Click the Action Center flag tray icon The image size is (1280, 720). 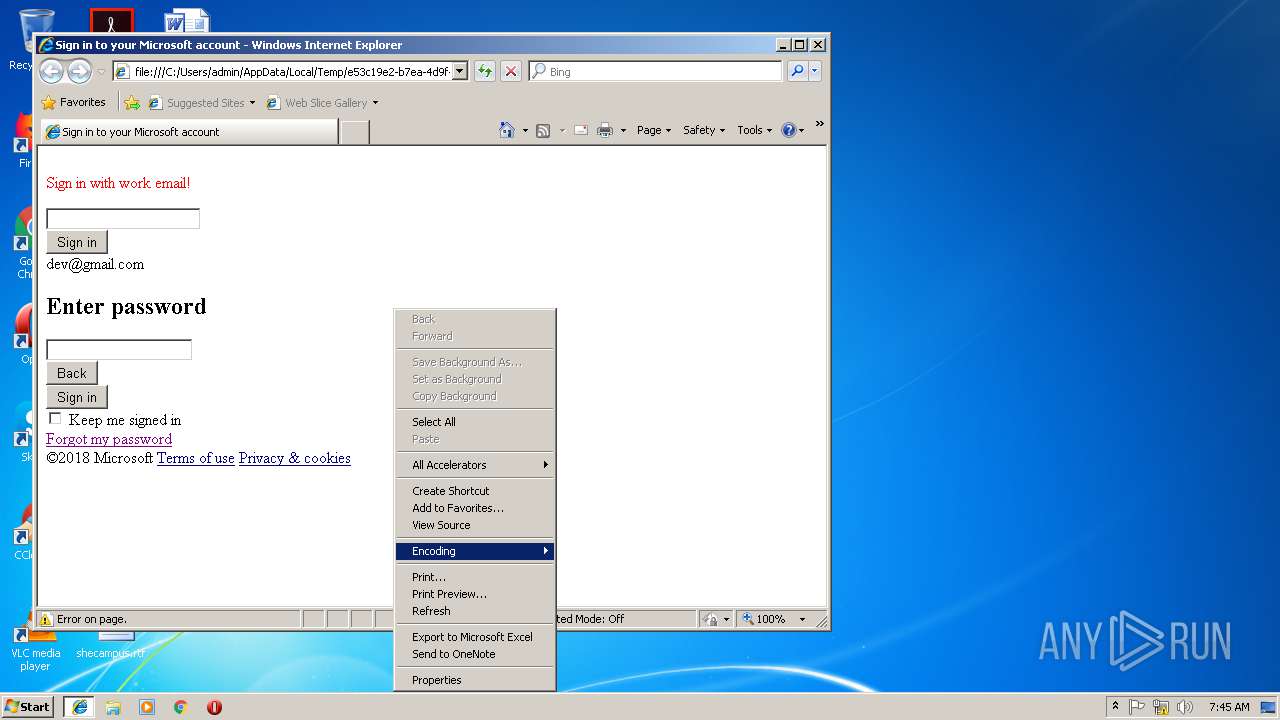(x=1137, y=706)
